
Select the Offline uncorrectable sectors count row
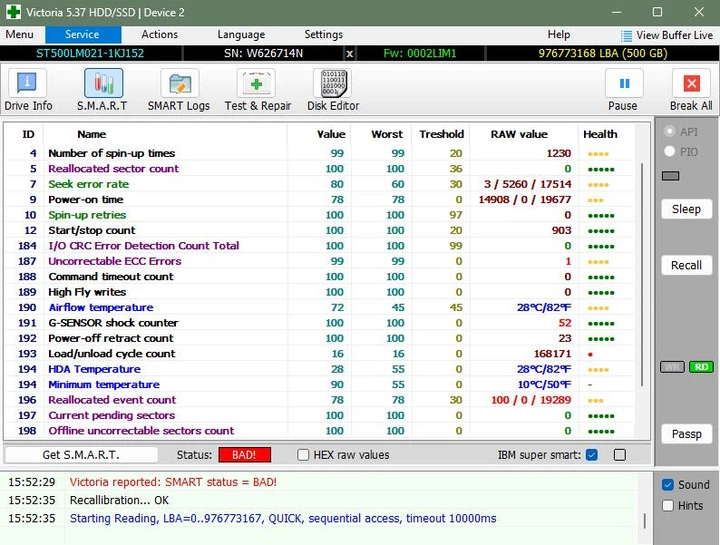(321, 431)
